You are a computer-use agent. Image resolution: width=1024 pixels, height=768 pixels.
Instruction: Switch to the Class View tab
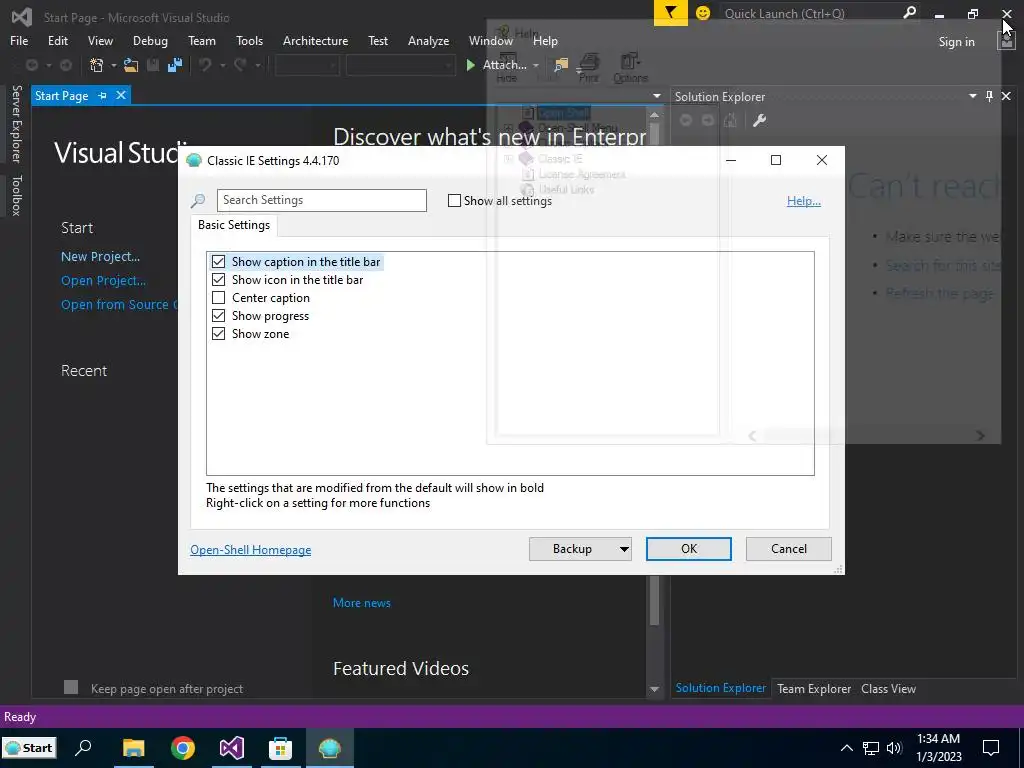coord(888,688)
